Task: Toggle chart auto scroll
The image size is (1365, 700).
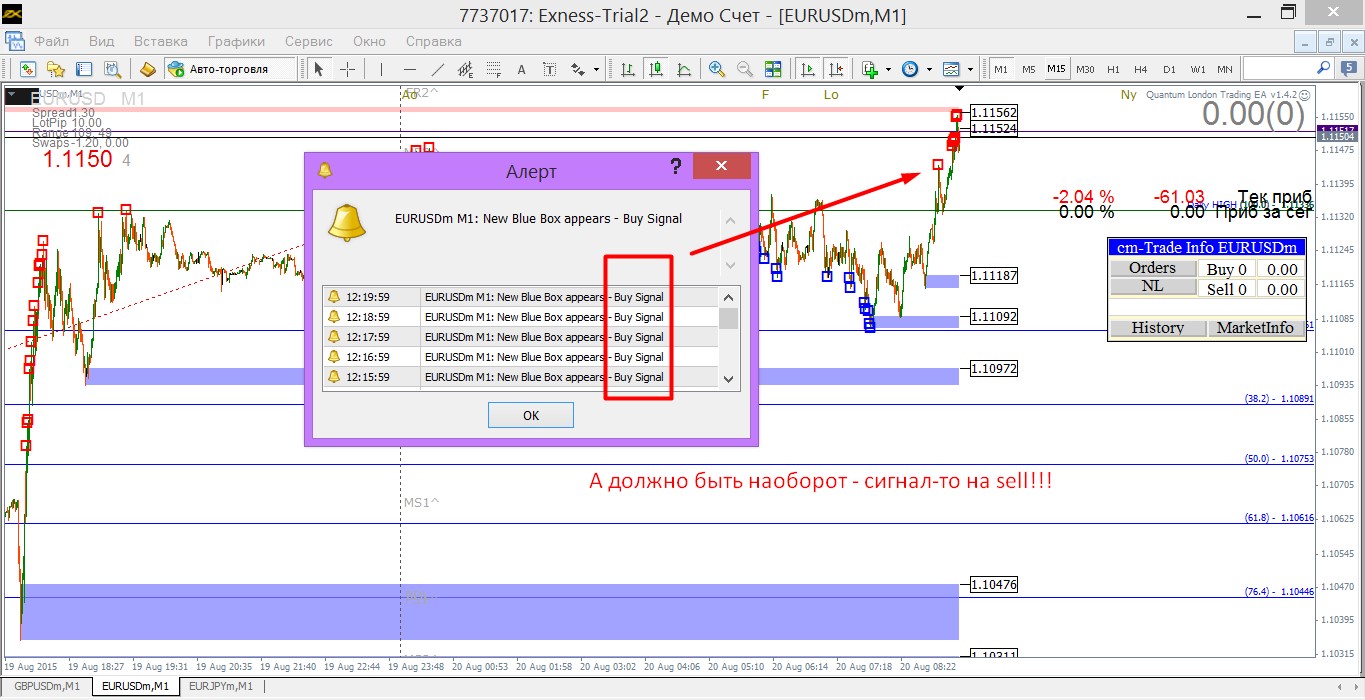Action: click(807, 69)
